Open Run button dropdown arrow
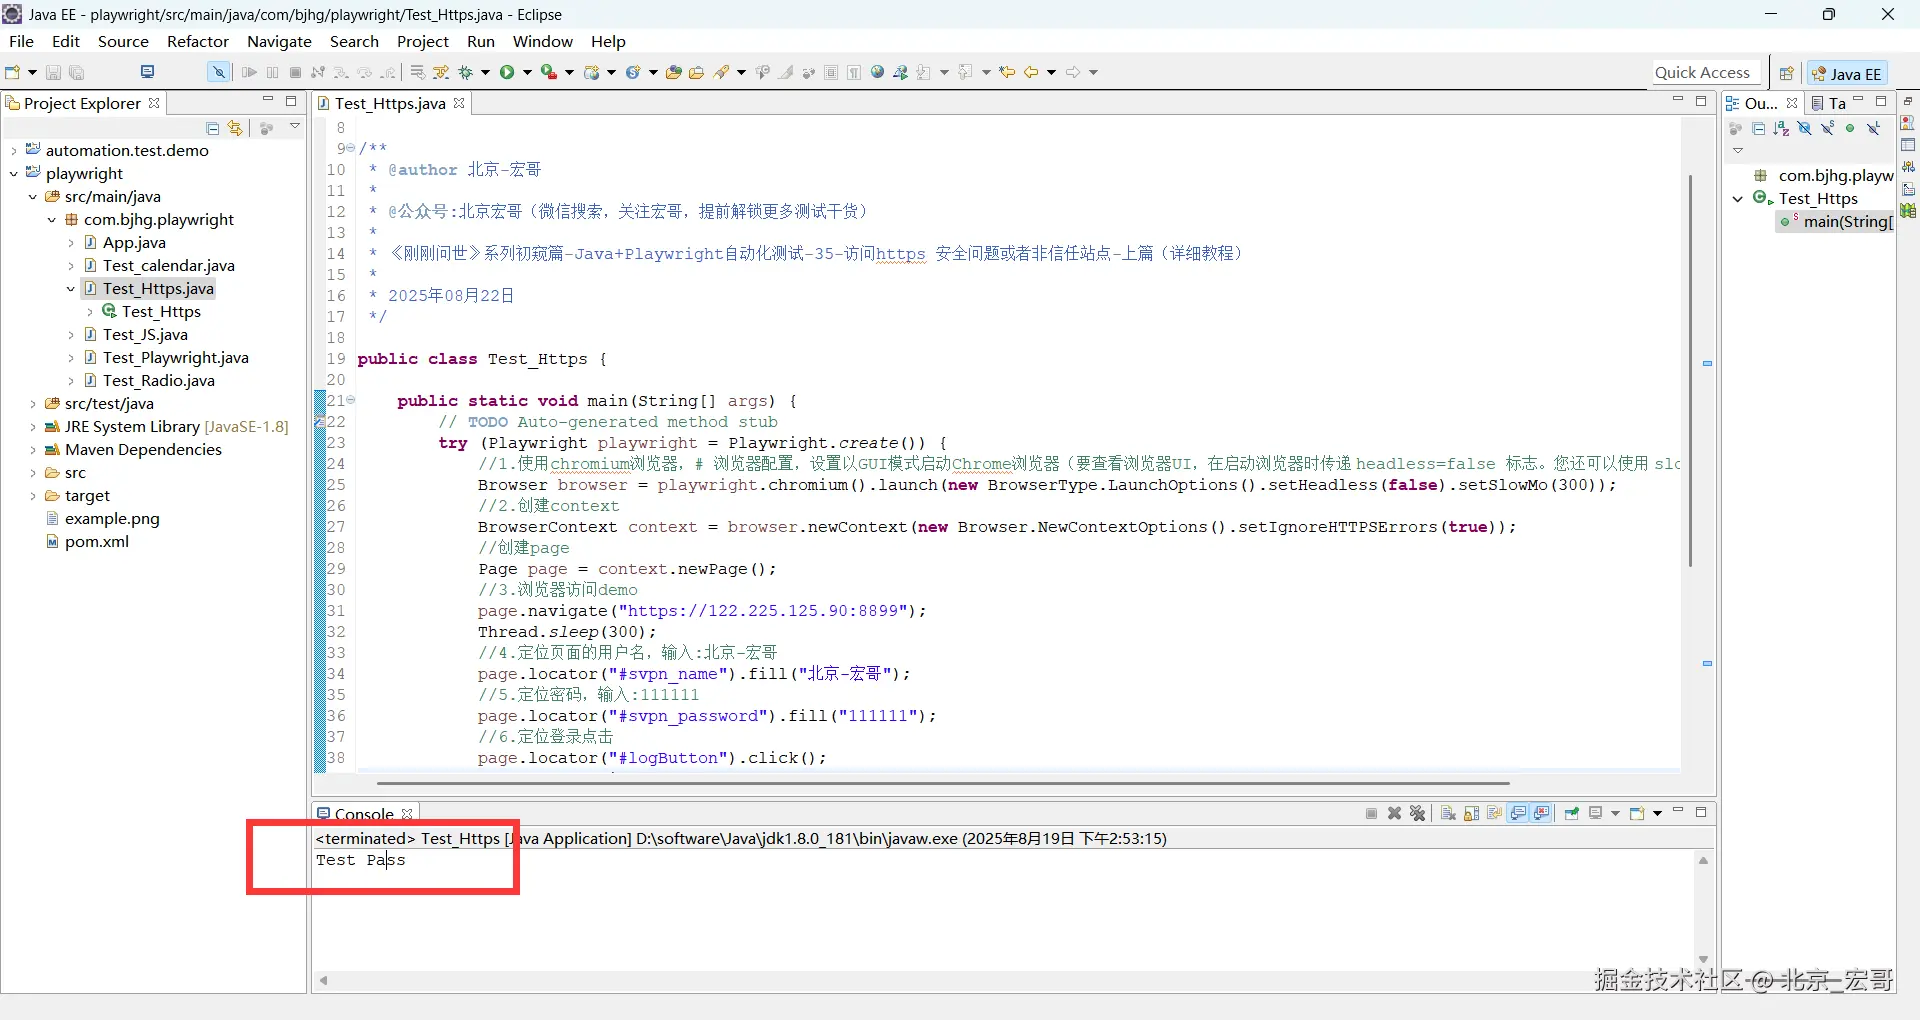 (527, 72)
